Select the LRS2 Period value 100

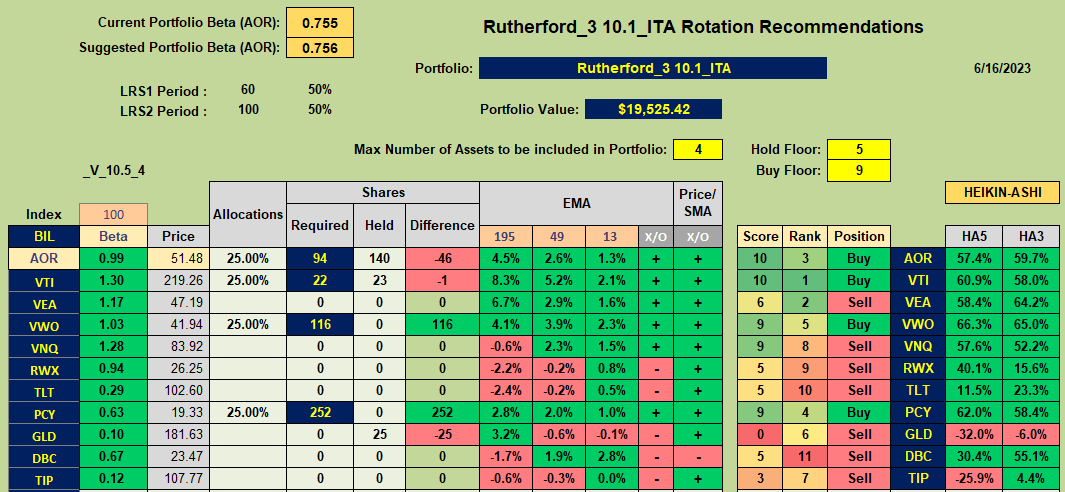pyautogui.click(x=249, y=109)
